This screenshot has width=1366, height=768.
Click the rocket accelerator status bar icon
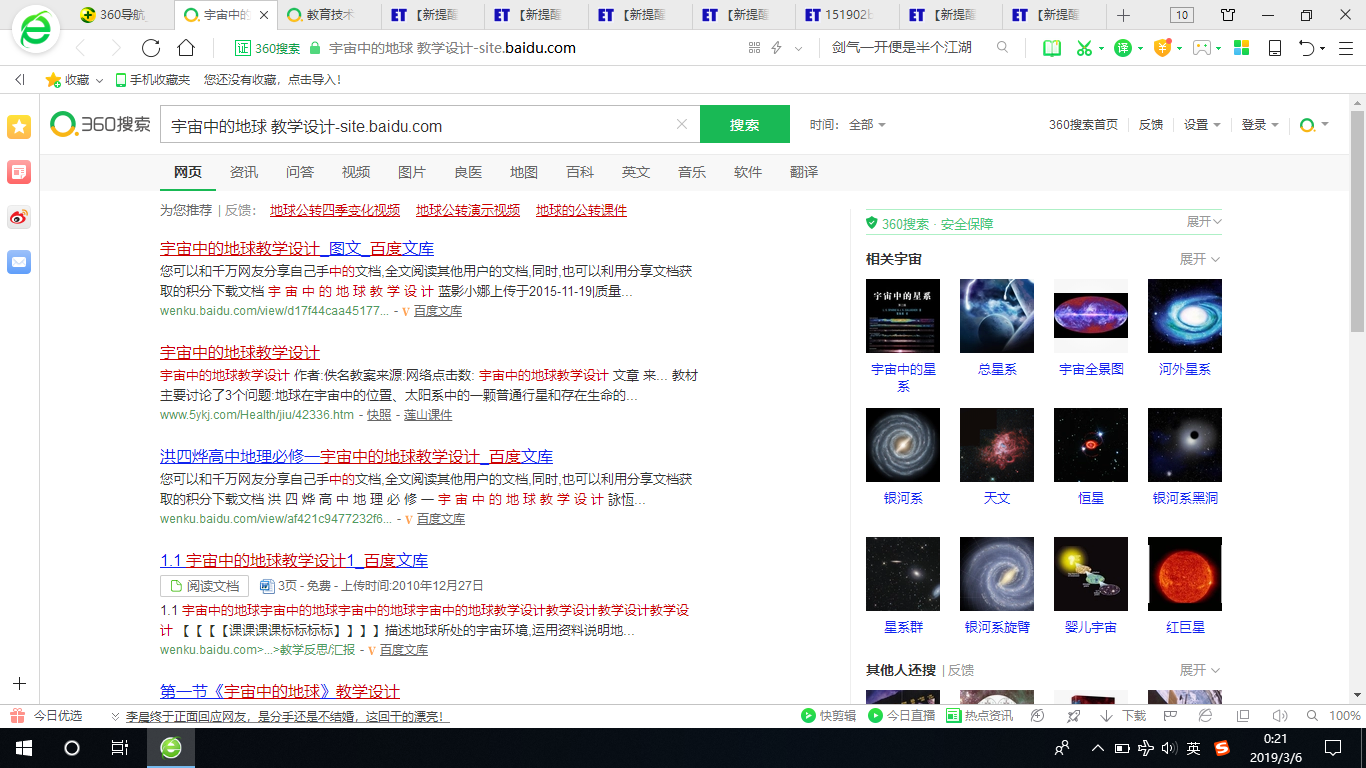coord(1073,716)
